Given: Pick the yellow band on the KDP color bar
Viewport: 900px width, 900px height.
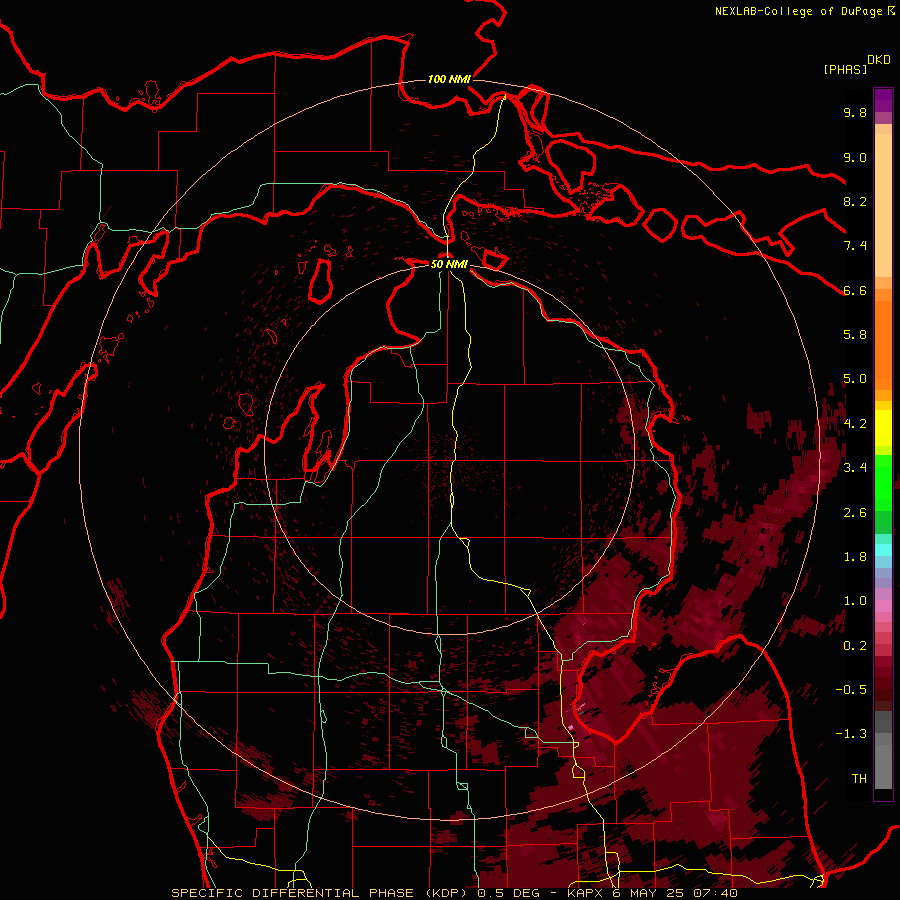Looking at the screenshot, I should (883, 428).
